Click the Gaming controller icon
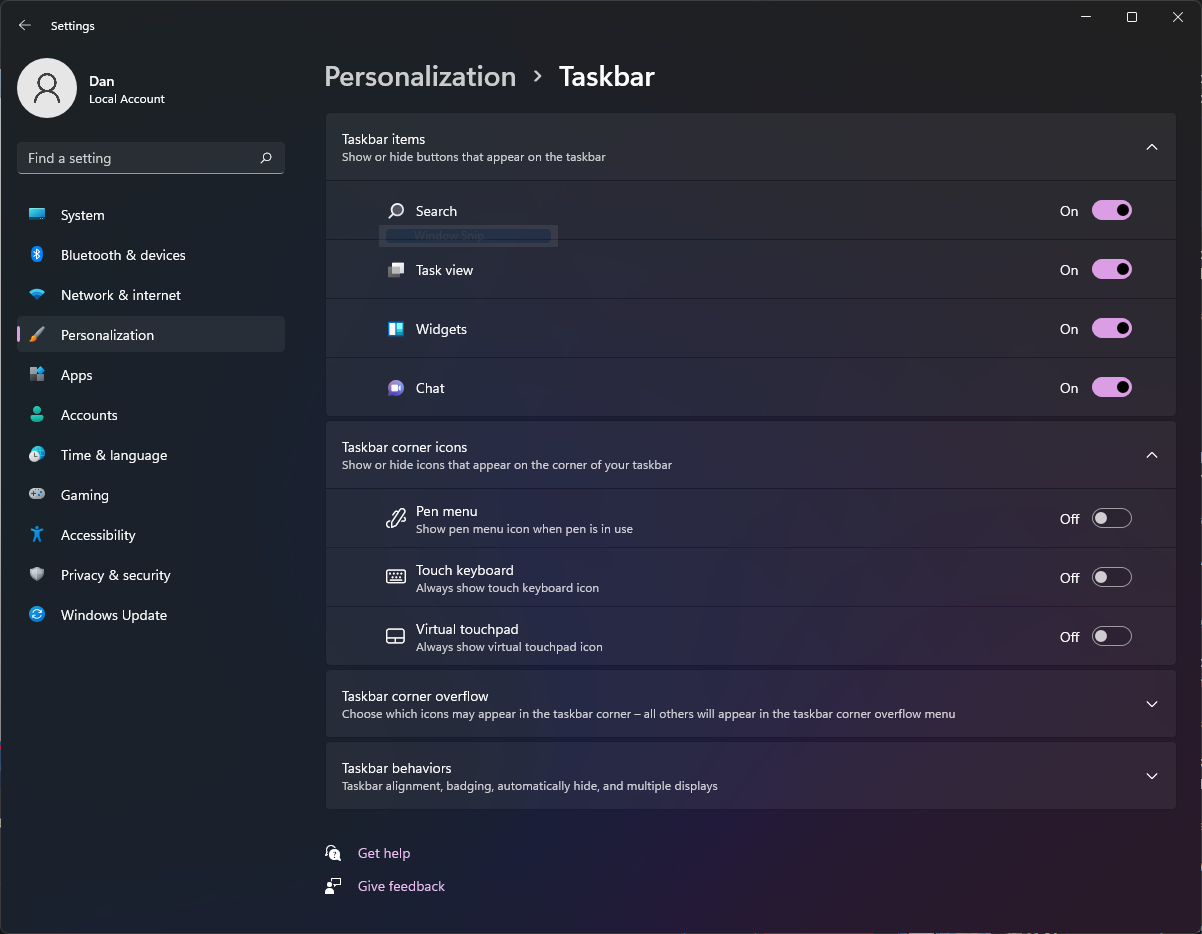The width and height of the screenshot is (1202, 934). 37,495
